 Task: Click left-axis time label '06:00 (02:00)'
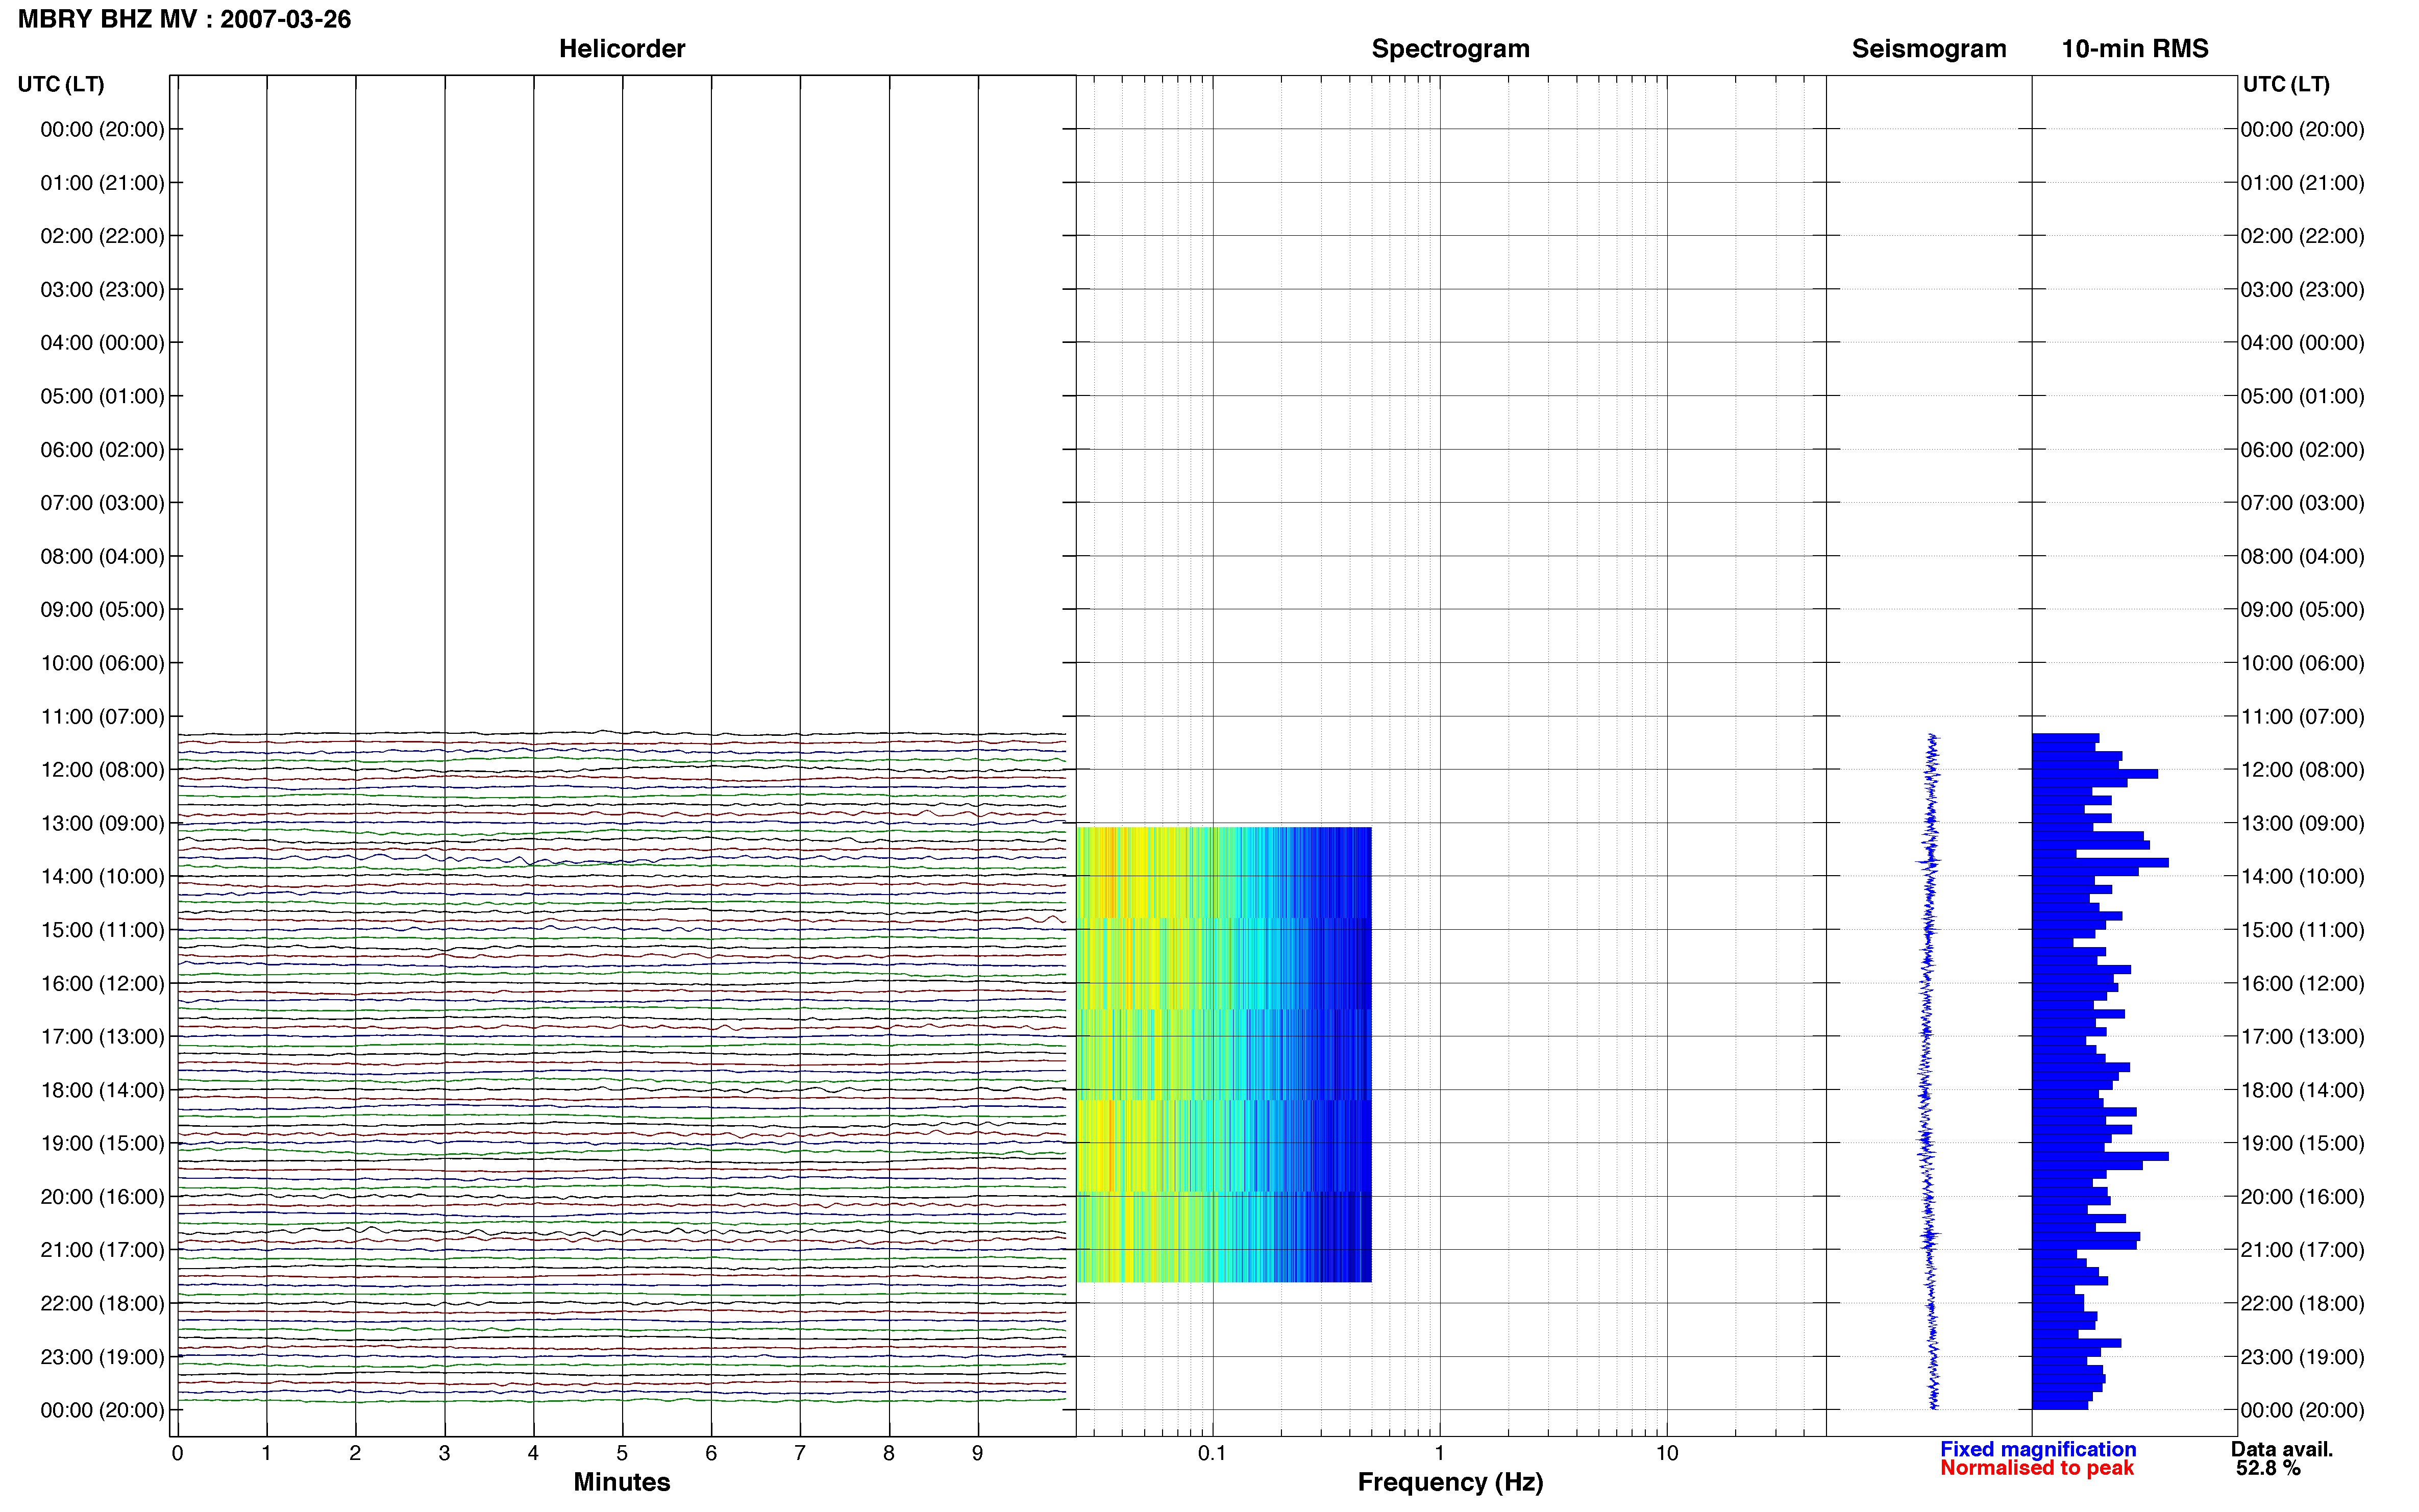tap(102, 450)
